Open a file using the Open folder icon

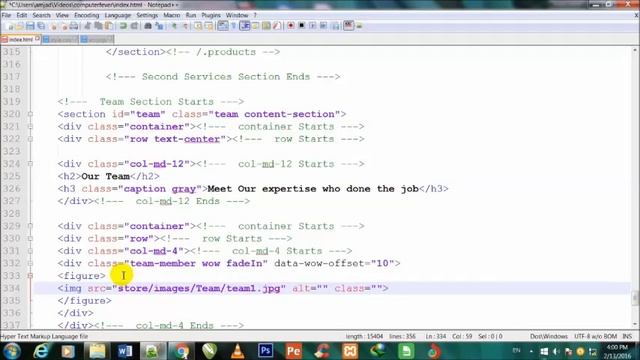tap(20, 26)
